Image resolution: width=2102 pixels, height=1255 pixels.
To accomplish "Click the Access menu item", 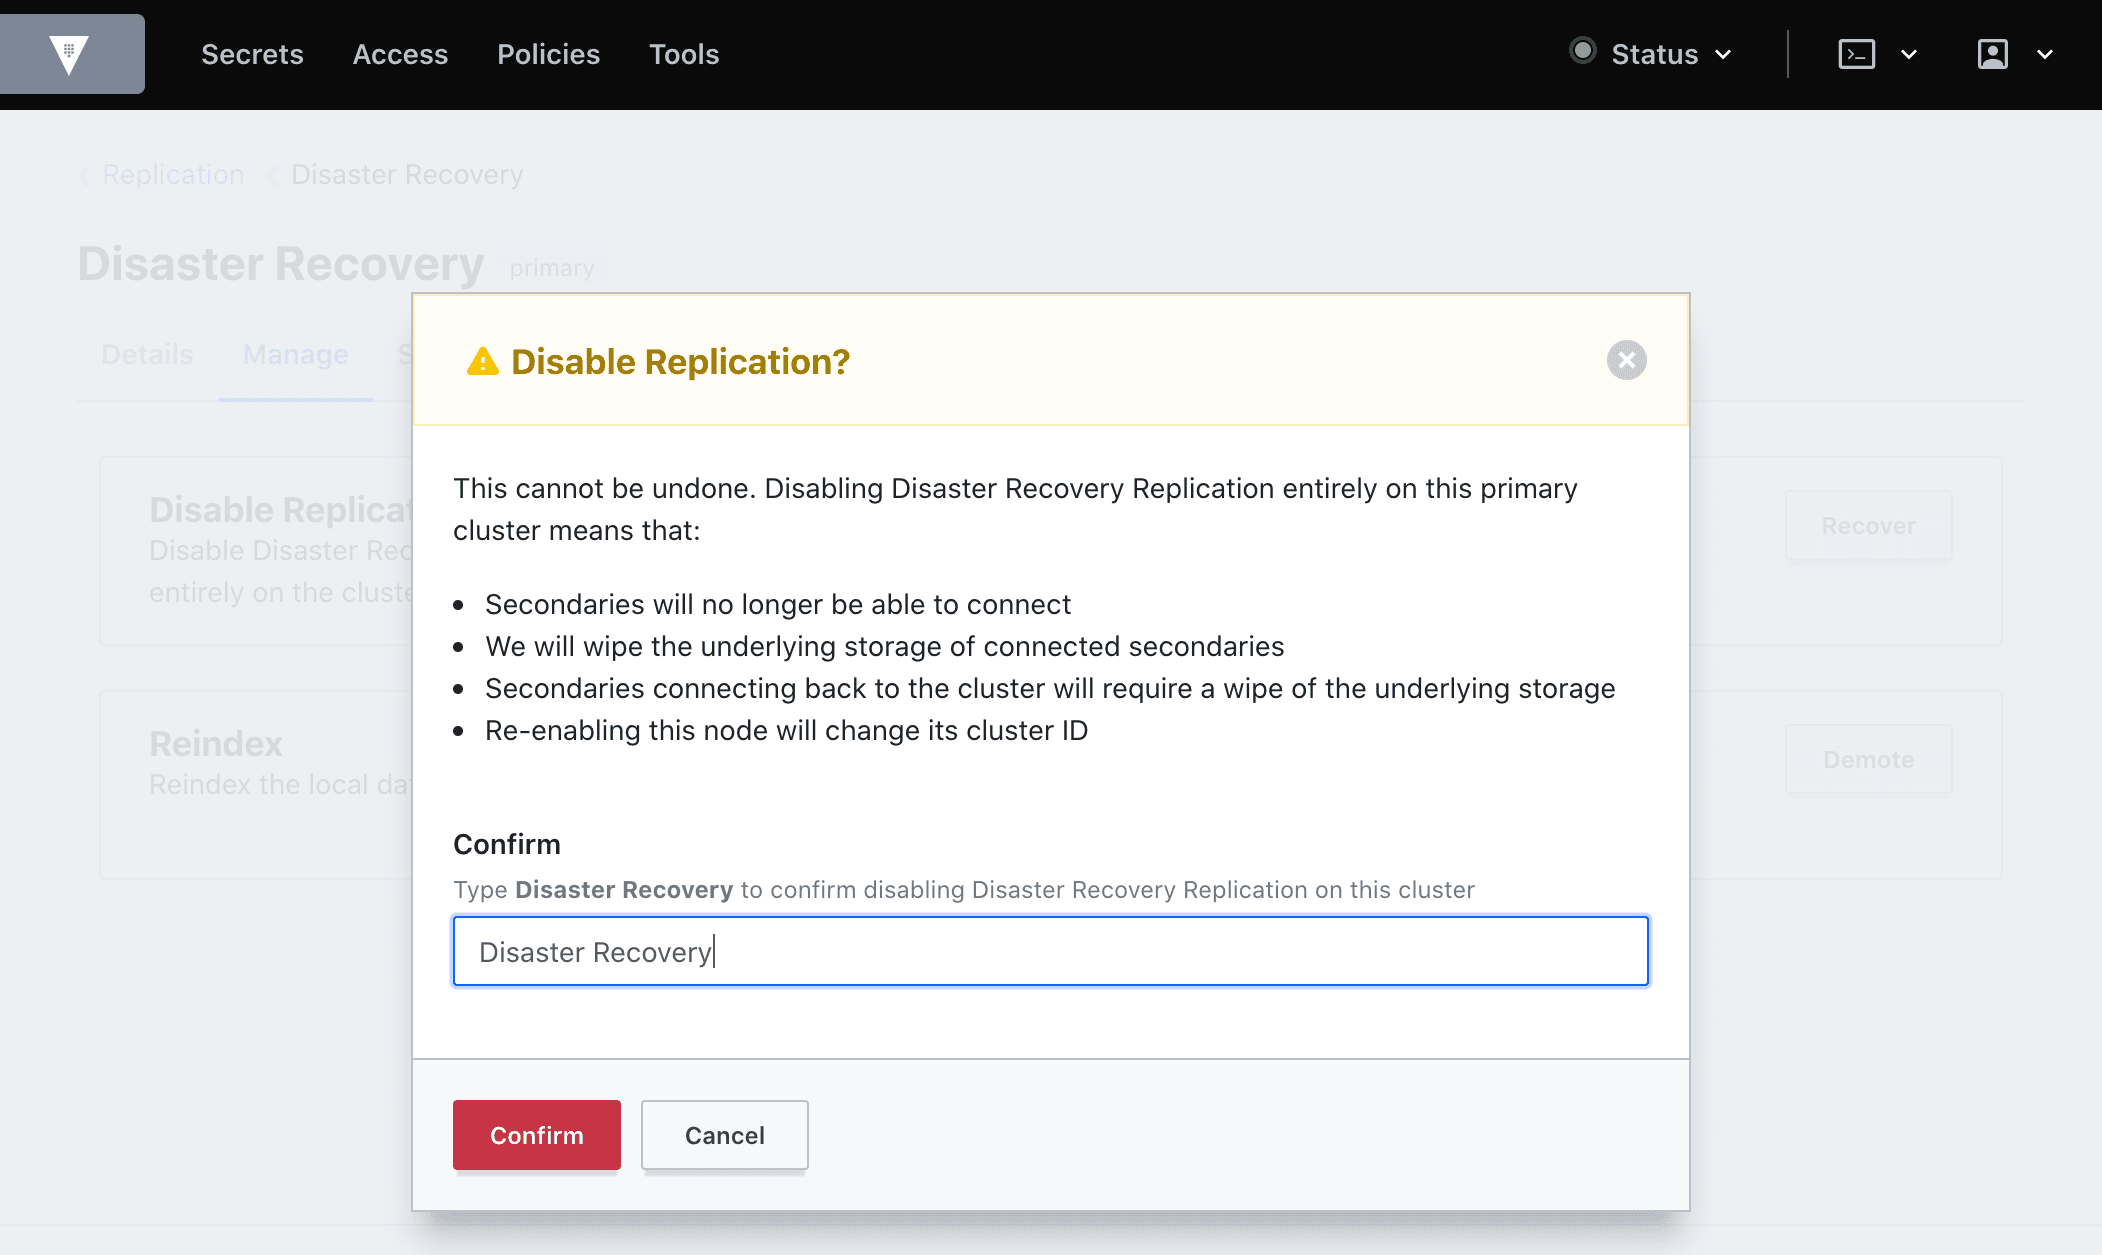I will coord(399,54).
